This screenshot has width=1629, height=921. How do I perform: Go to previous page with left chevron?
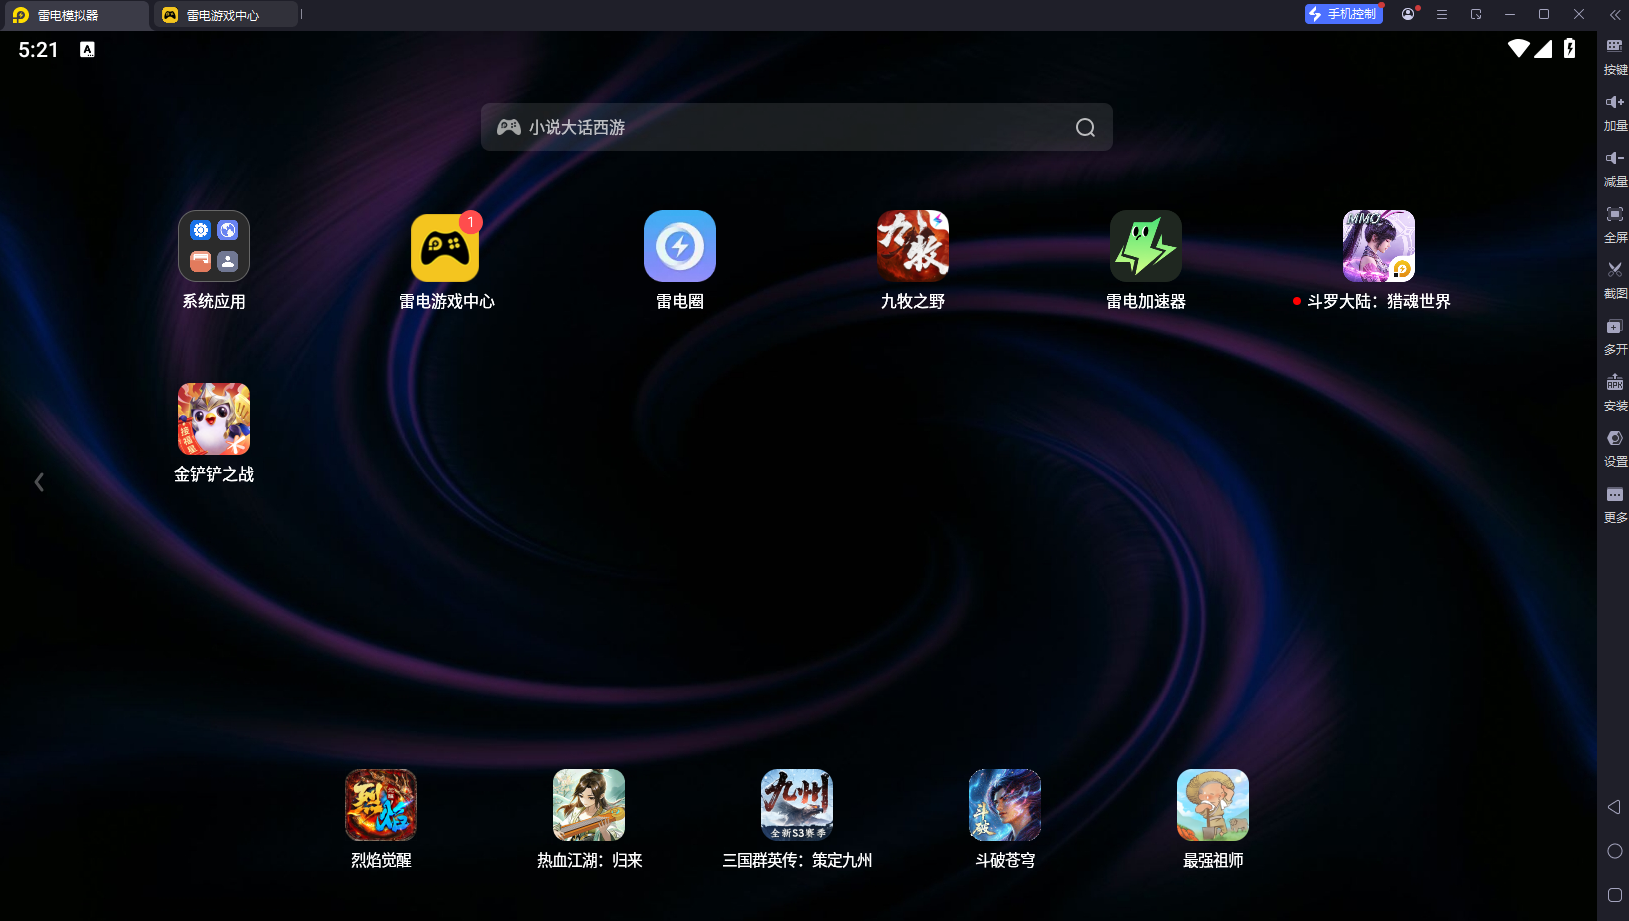click(x=39, y=482)
